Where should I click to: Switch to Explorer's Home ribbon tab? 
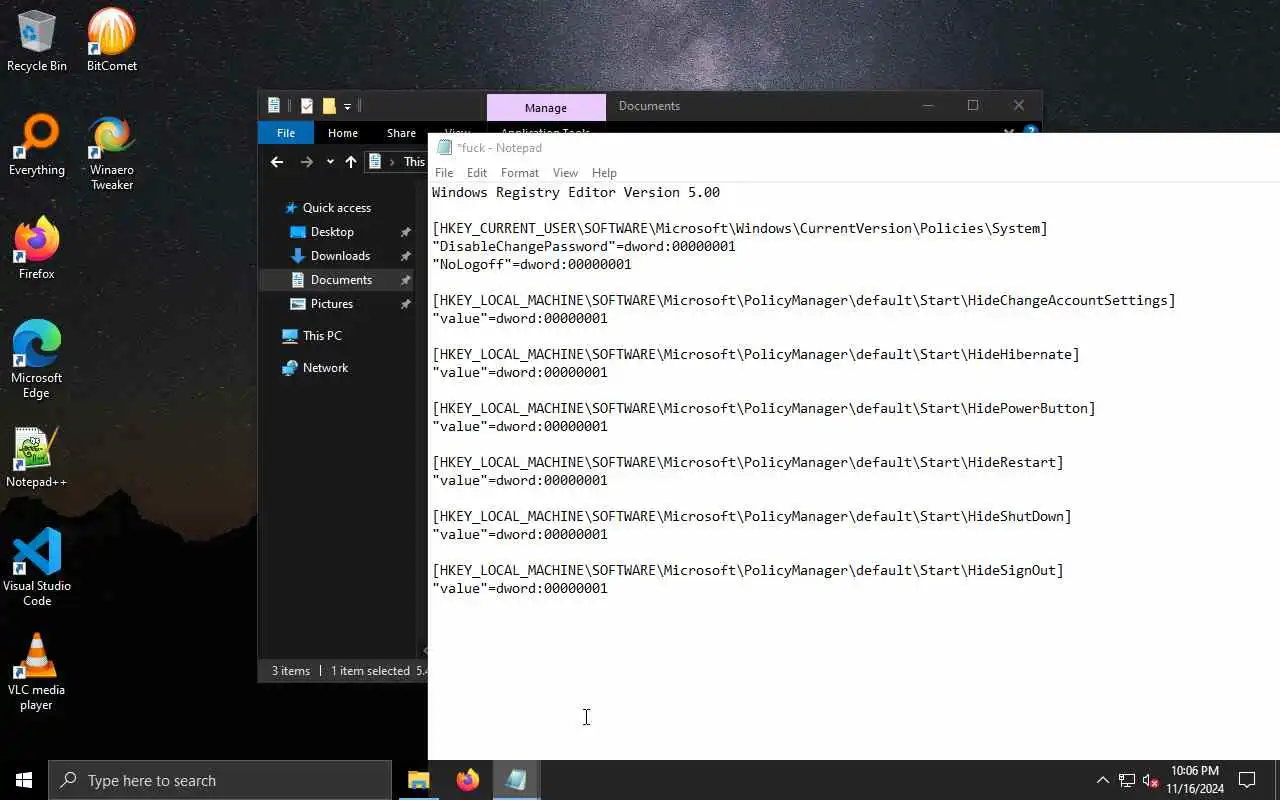point(343,133)
